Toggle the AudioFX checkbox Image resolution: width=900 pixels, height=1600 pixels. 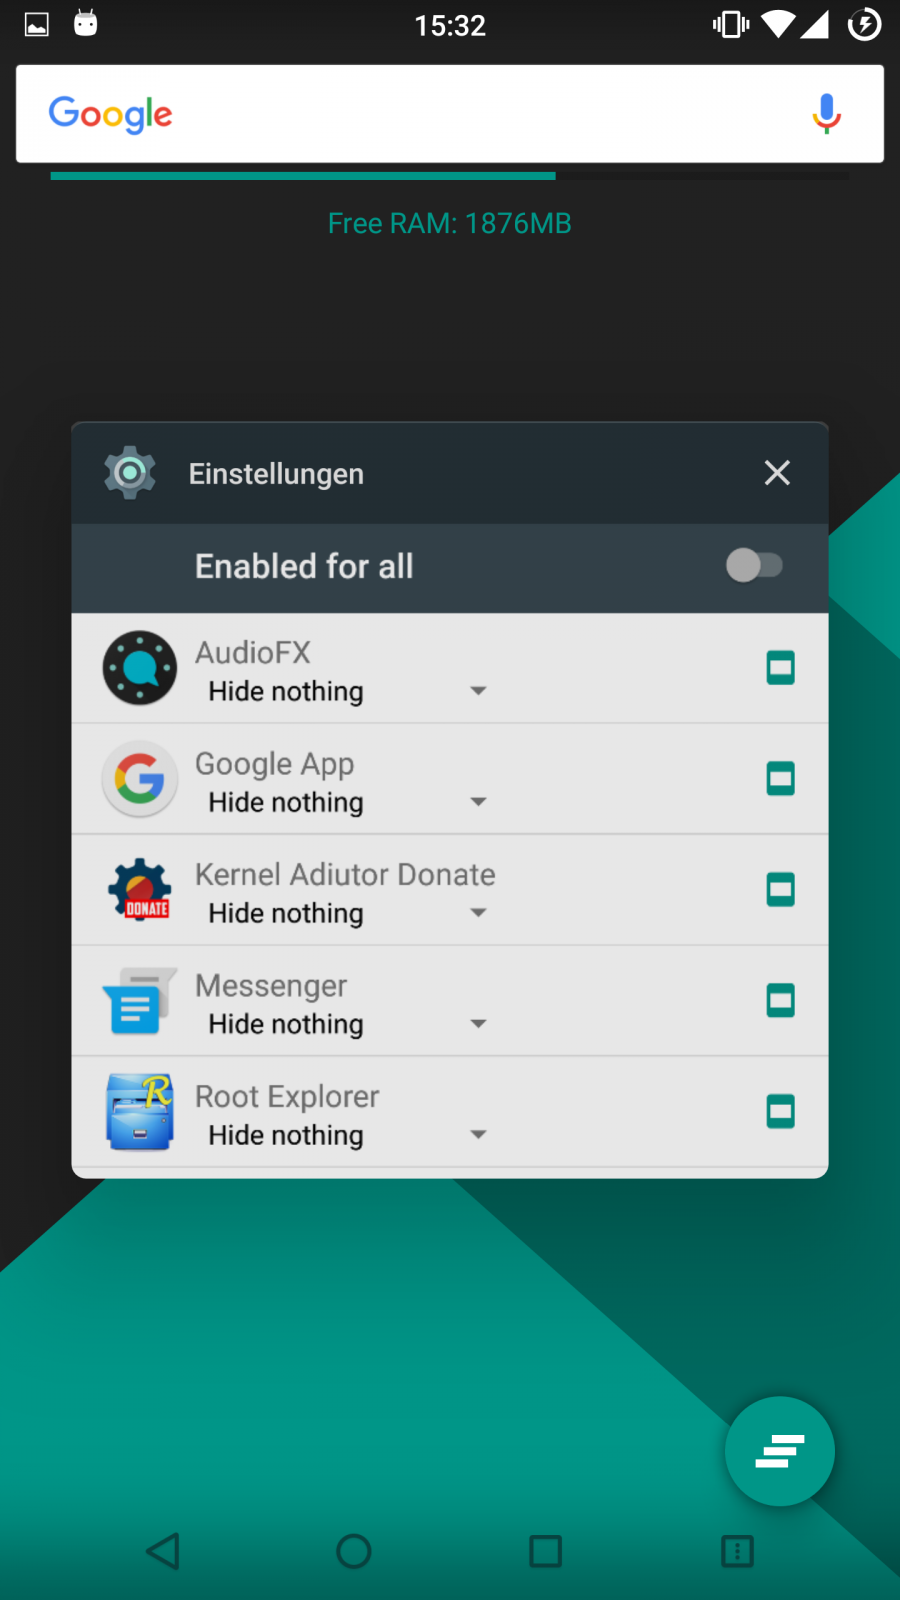coord(780,668)
